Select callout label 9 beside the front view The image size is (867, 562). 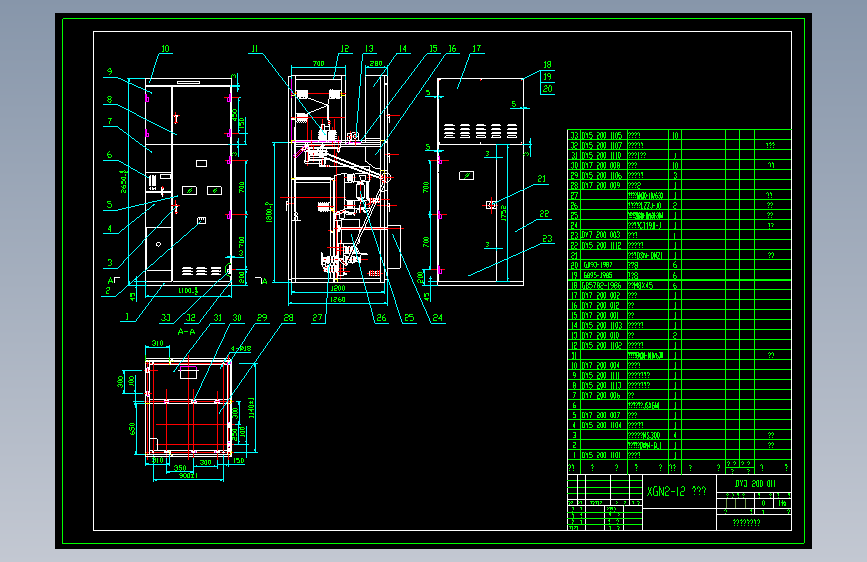tap(109, 71)
